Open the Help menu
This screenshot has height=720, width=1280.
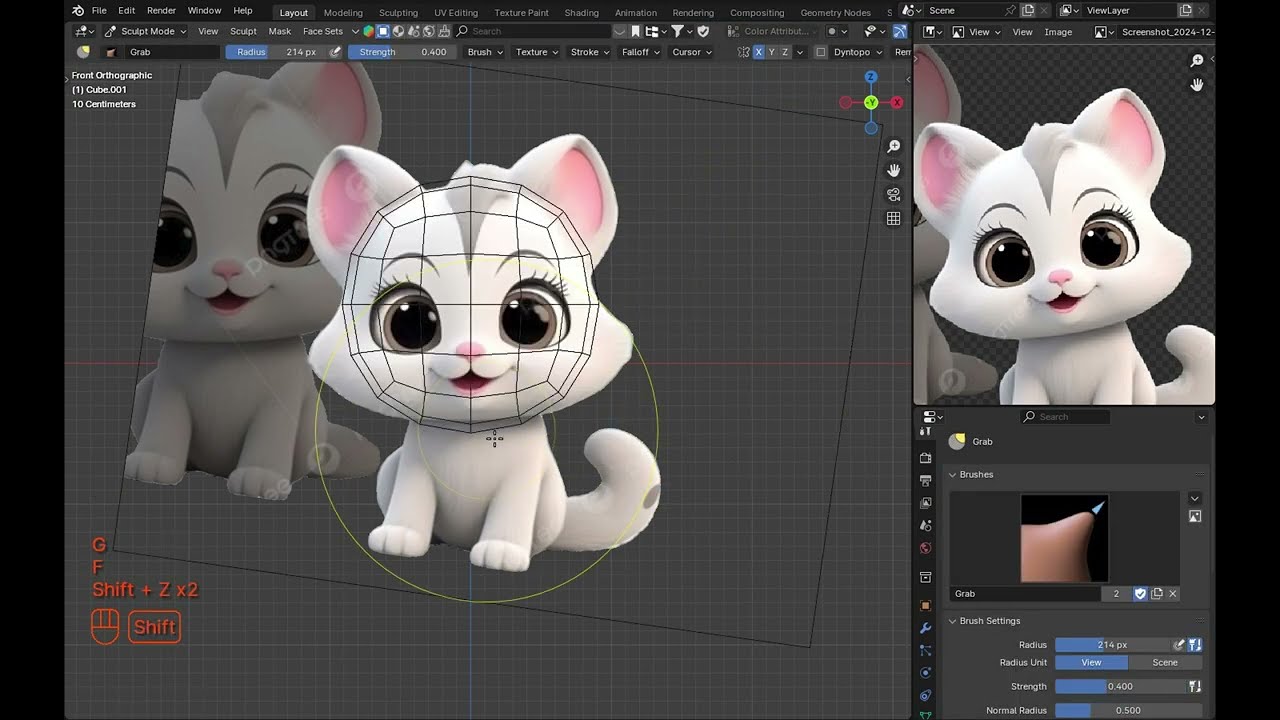tap(242, 11)
